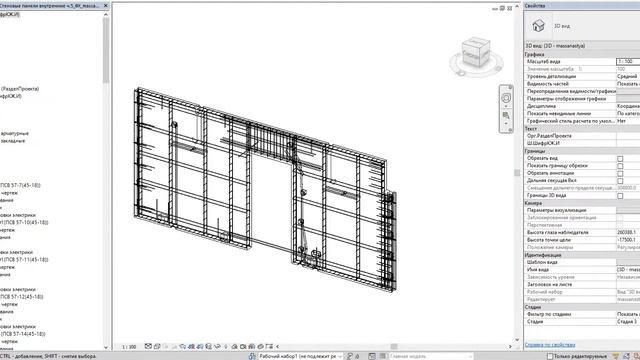Collapse the 'Границы' properties section
This screenshot has height=360, width=640.
point(582,151)
